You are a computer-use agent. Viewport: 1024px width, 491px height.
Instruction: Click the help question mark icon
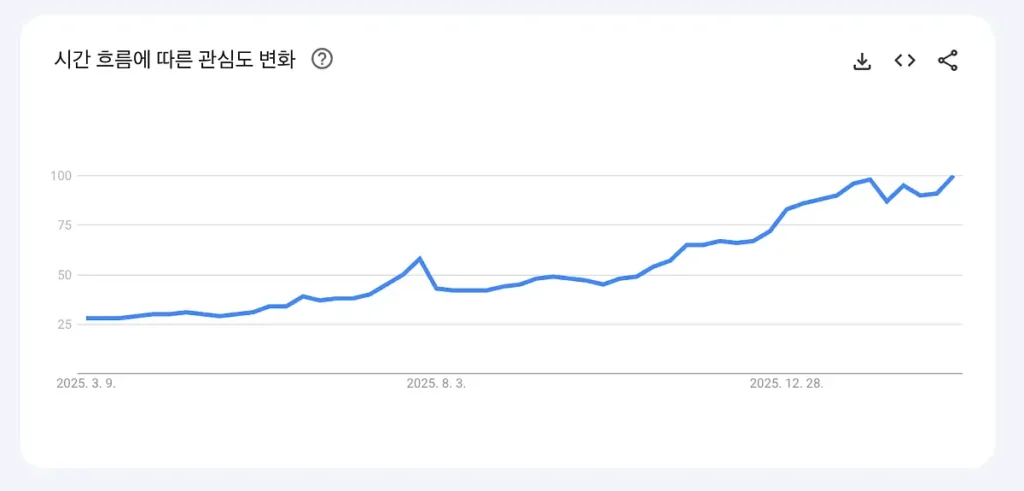pos(322,59)
